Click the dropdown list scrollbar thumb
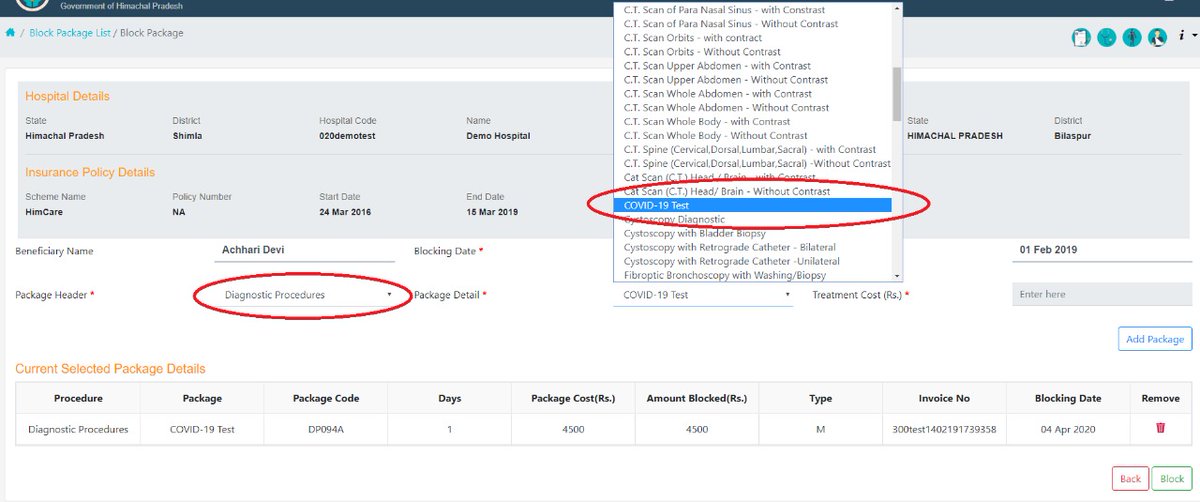1200x502 pixels. [897, 93]
